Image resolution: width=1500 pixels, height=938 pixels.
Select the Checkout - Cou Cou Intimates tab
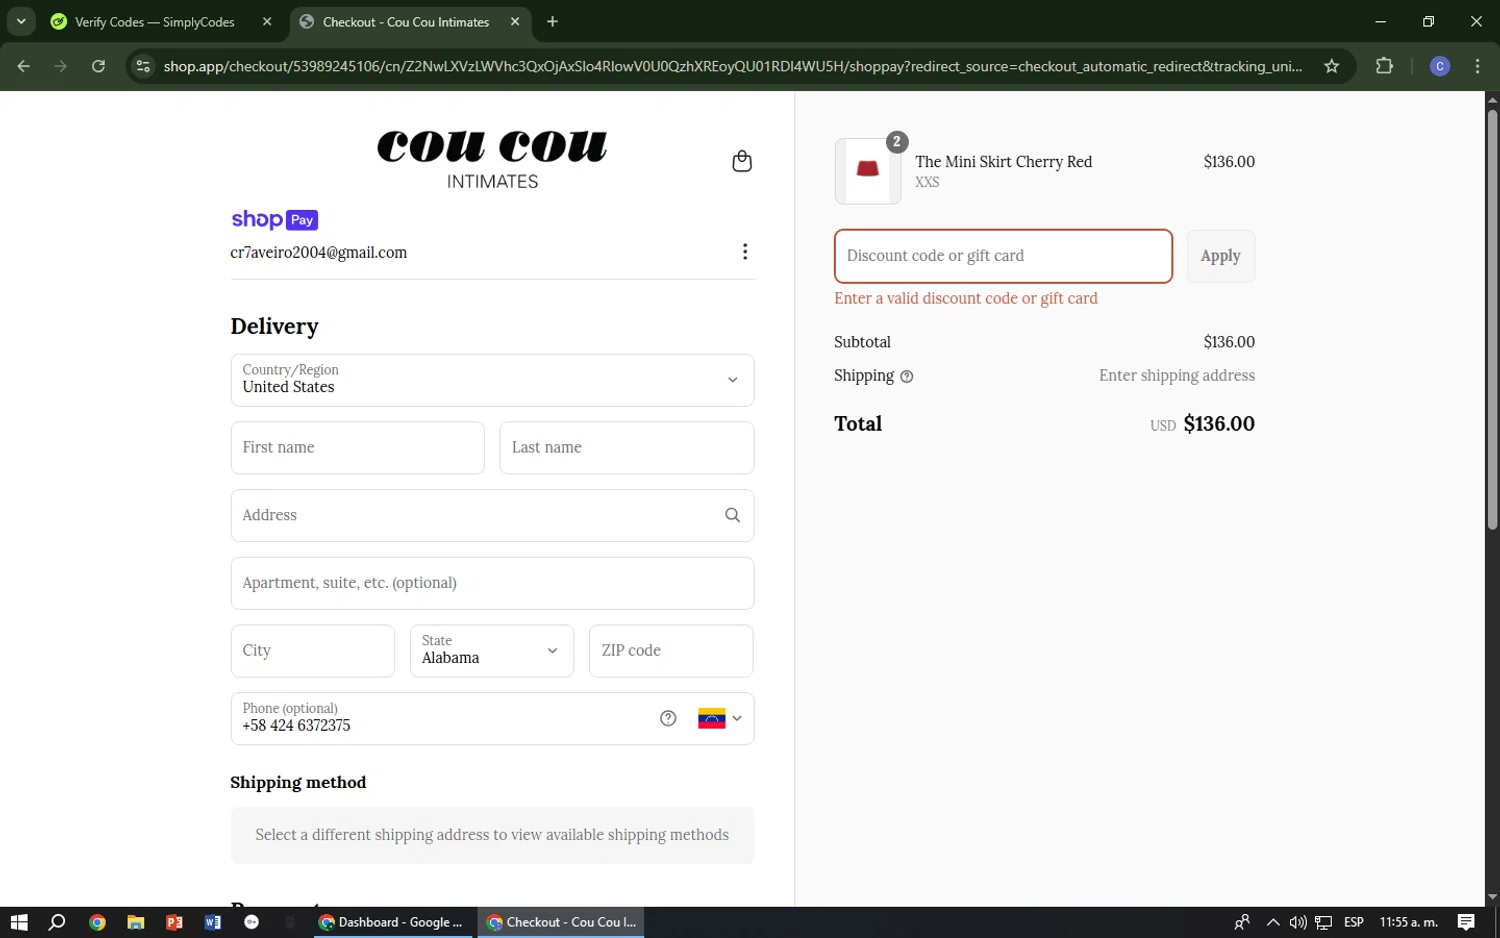406,22
